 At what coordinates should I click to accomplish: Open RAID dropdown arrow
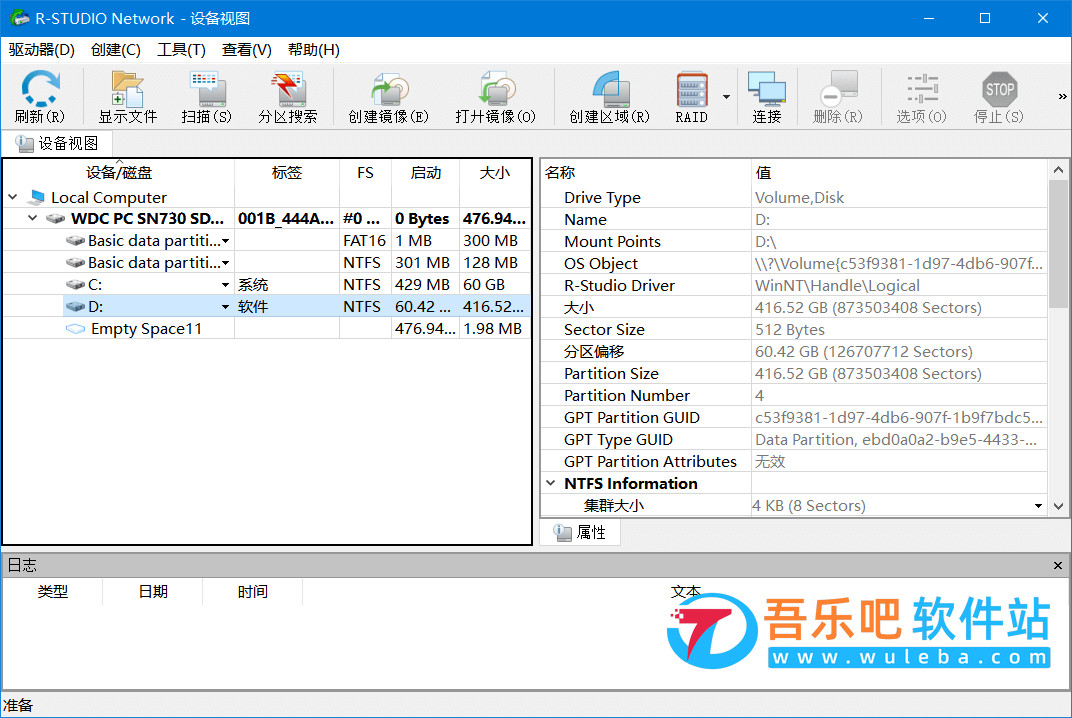click(726, 97)
